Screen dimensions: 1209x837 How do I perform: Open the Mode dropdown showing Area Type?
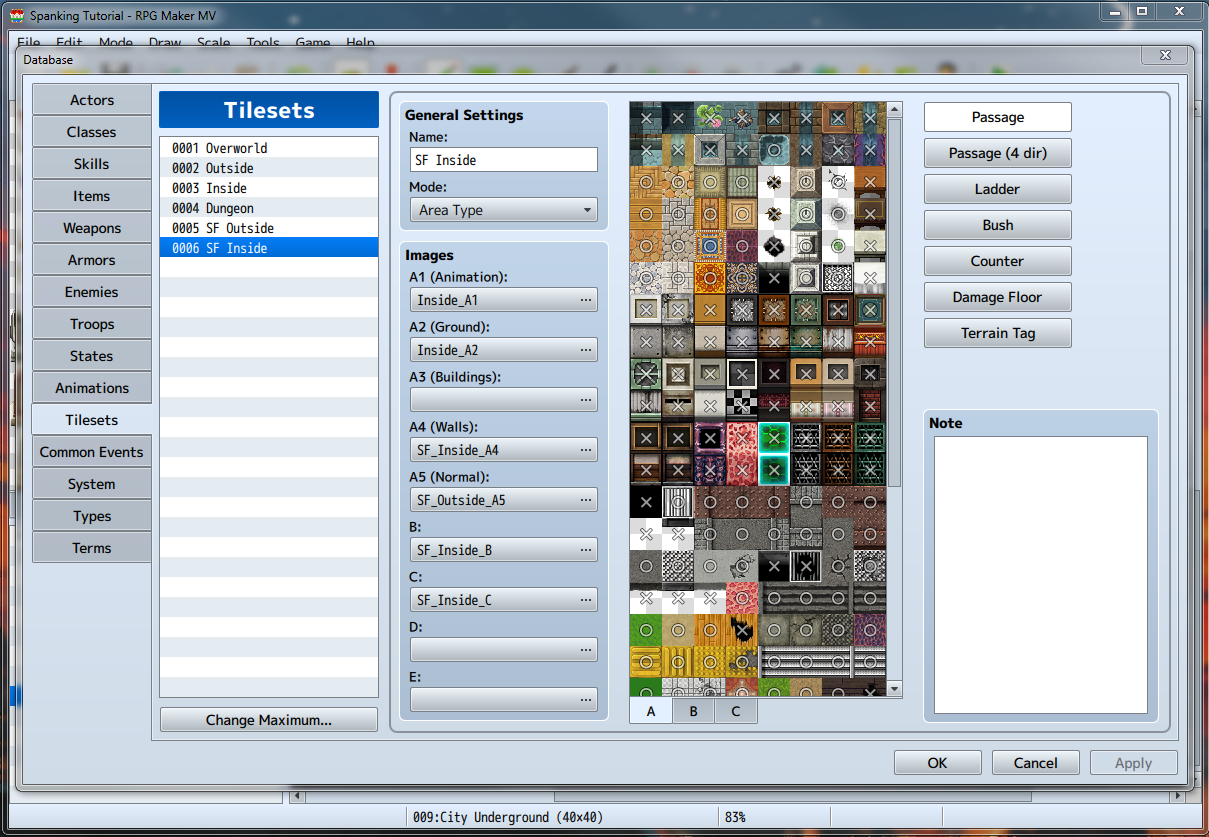504,210
